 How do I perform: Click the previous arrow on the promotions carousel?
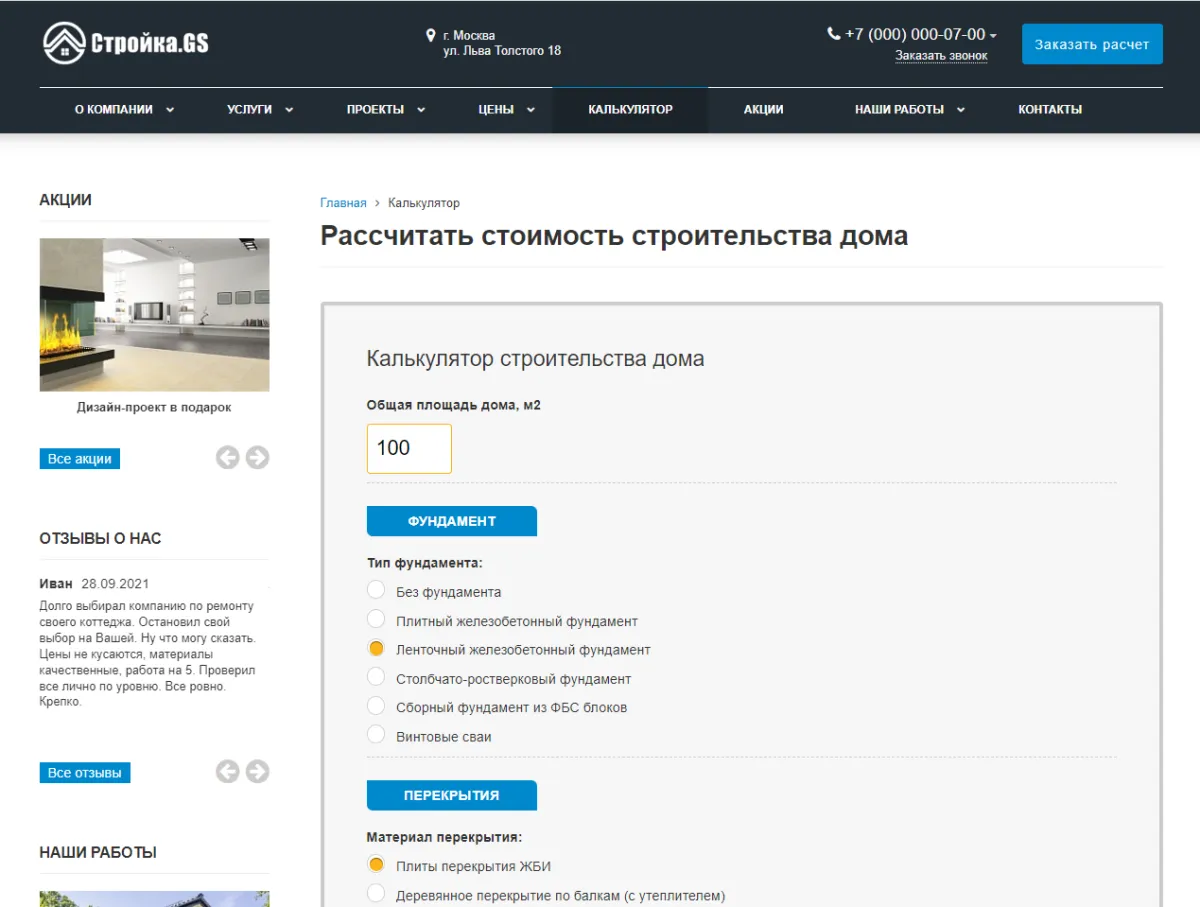227,457
